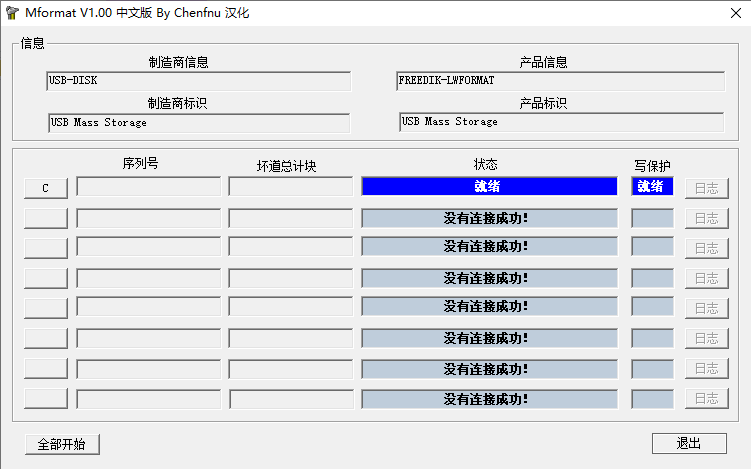Click the wide blue 就绪 status bar
This screenshot has height=469, width=751.
489,186
